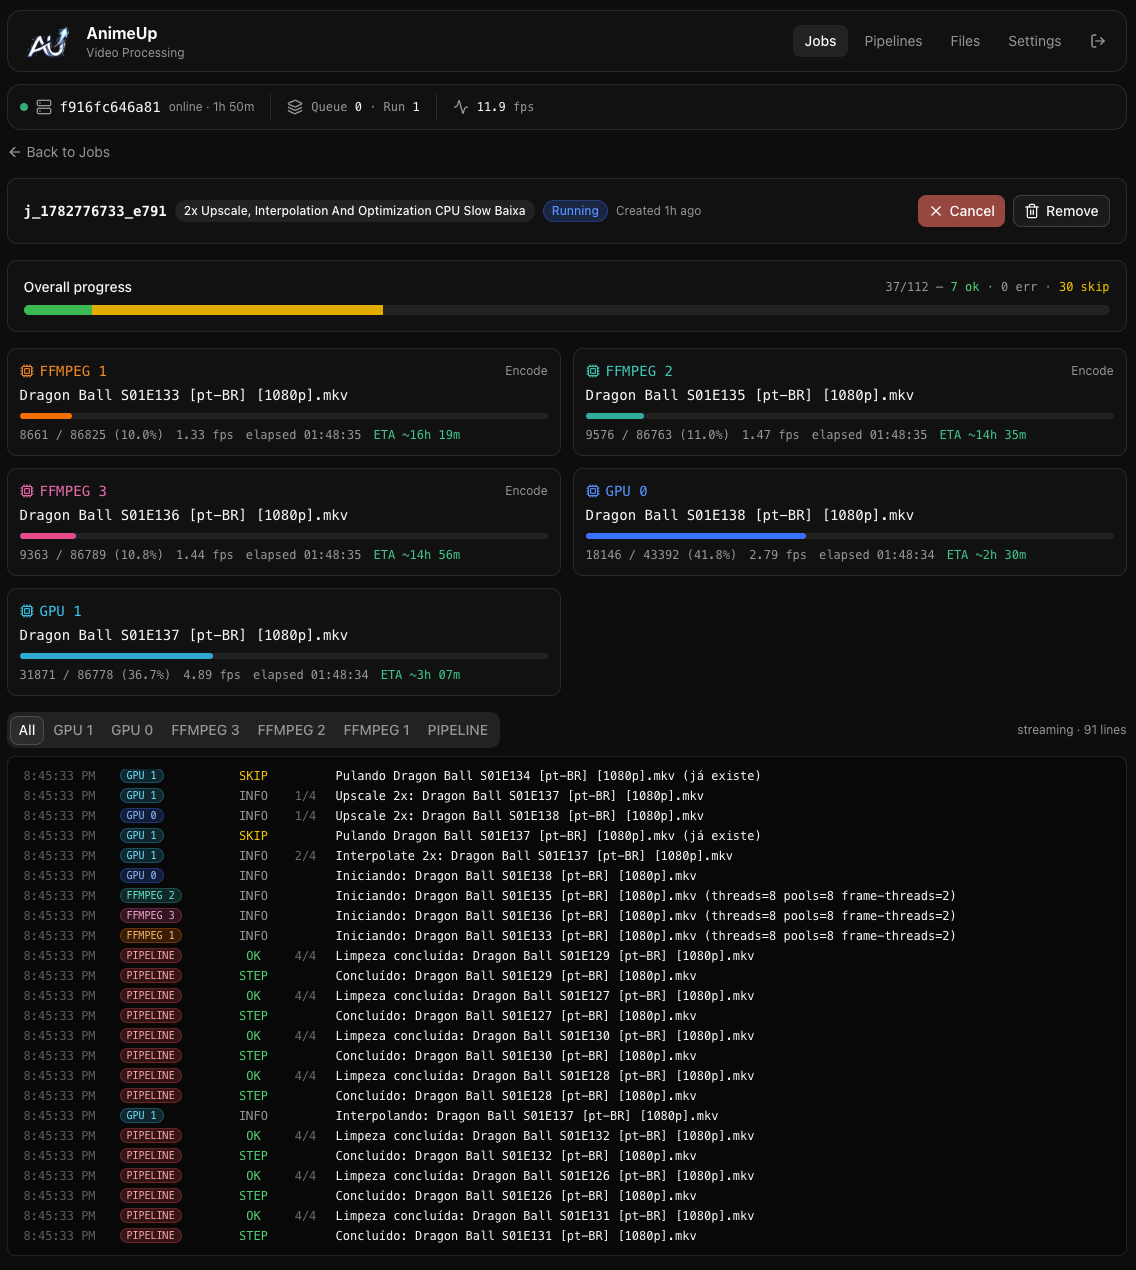
Task: Filter logs by FFMPEG 2 tab
Action: pos(291,730)
